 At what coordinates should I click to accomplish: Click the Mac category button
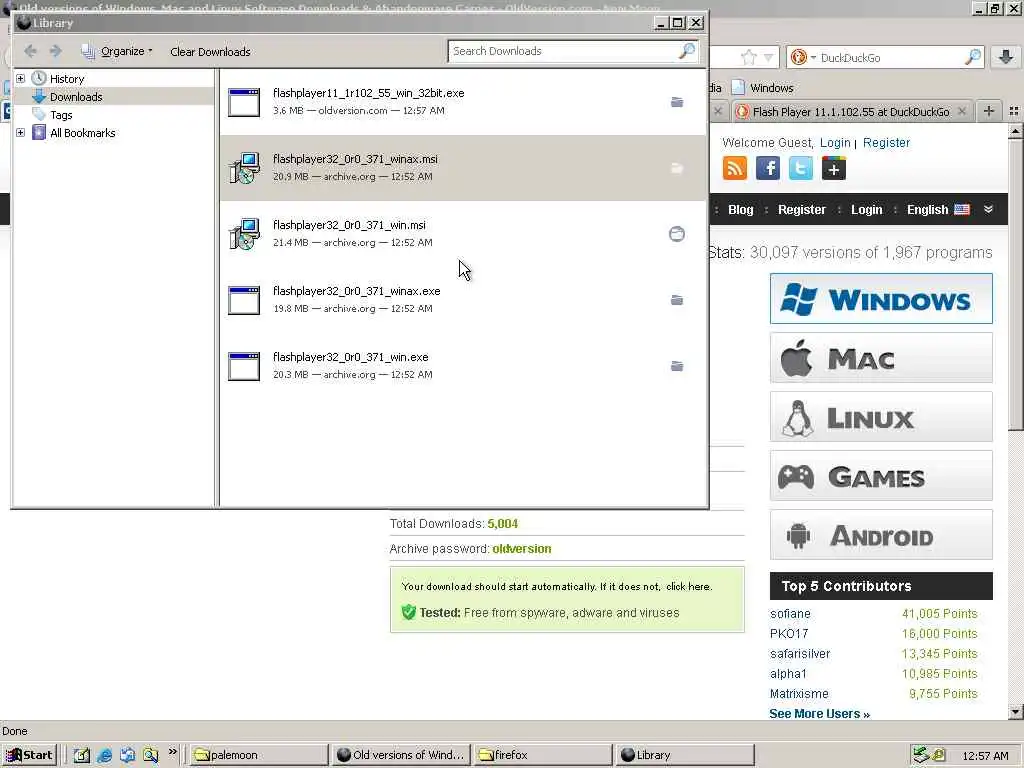(x=881, y=358)
